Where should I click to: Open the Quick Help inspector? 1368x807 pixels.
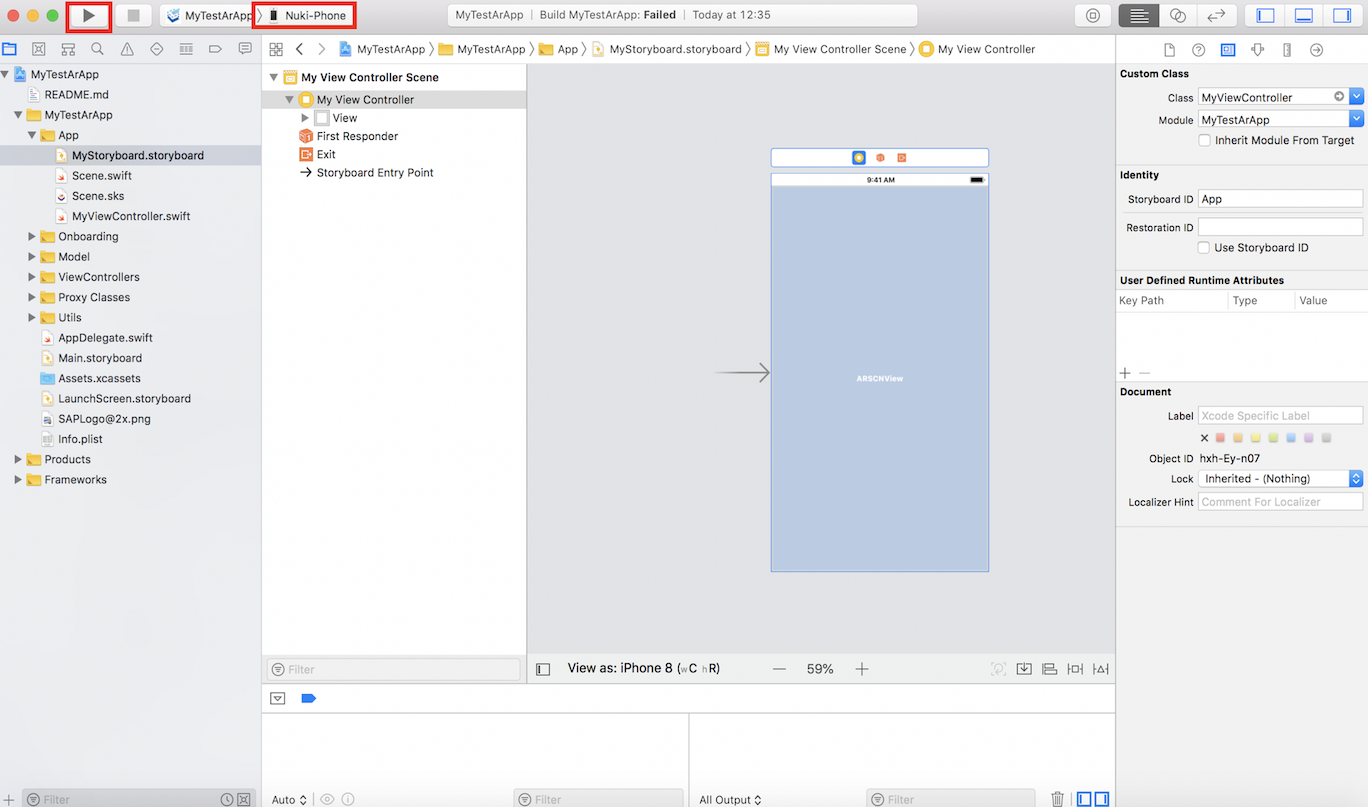coord(1198,50)
